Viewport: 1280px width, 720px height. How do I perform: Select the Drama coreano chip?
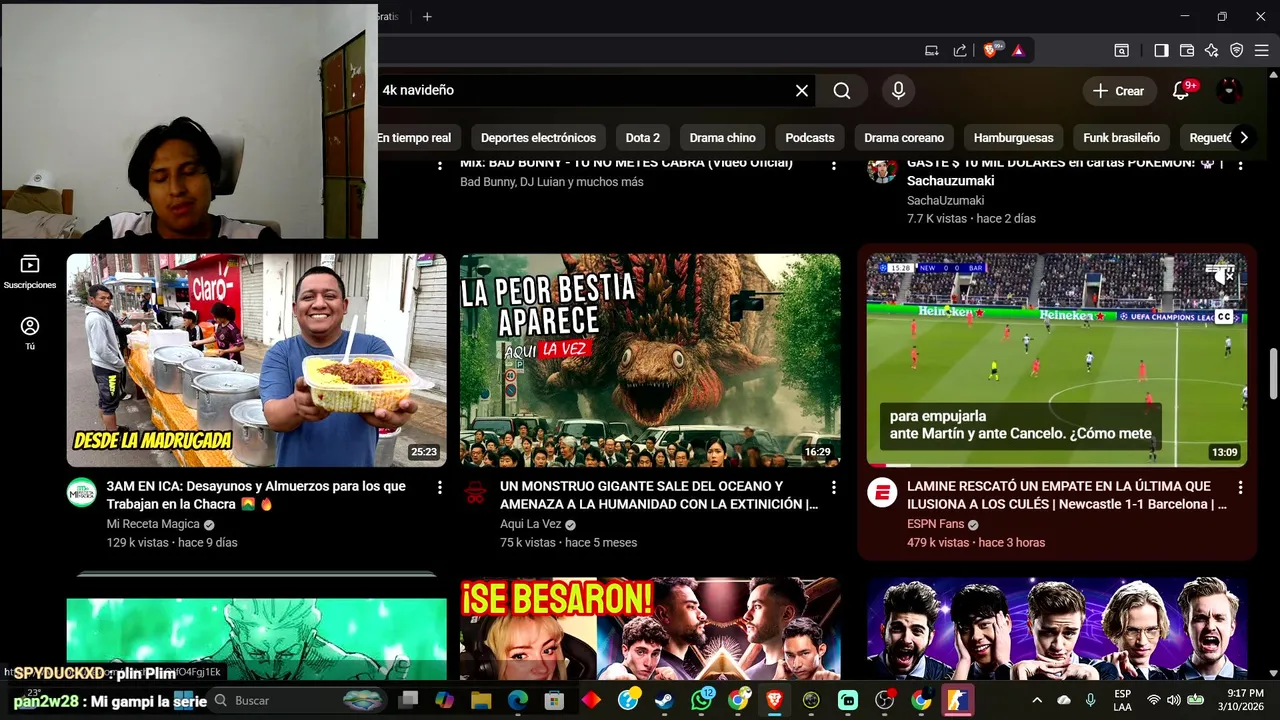(x=904, y=138)
